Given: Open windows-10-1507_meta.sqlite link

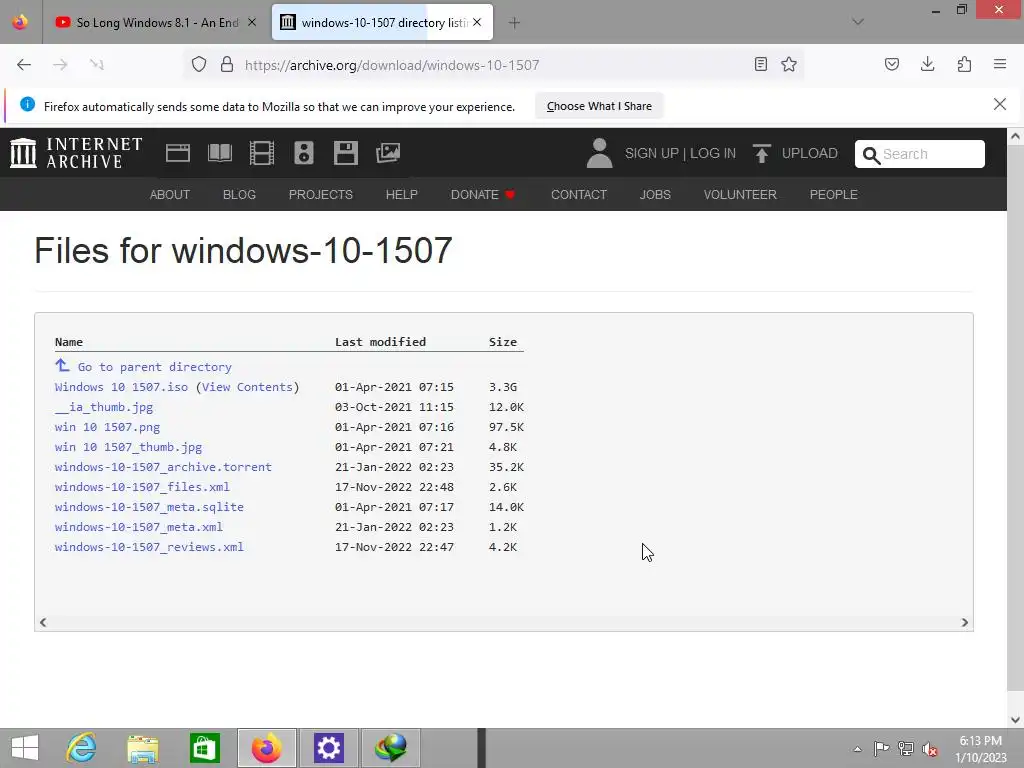Looking at the screenshot, I should [149, 507].
